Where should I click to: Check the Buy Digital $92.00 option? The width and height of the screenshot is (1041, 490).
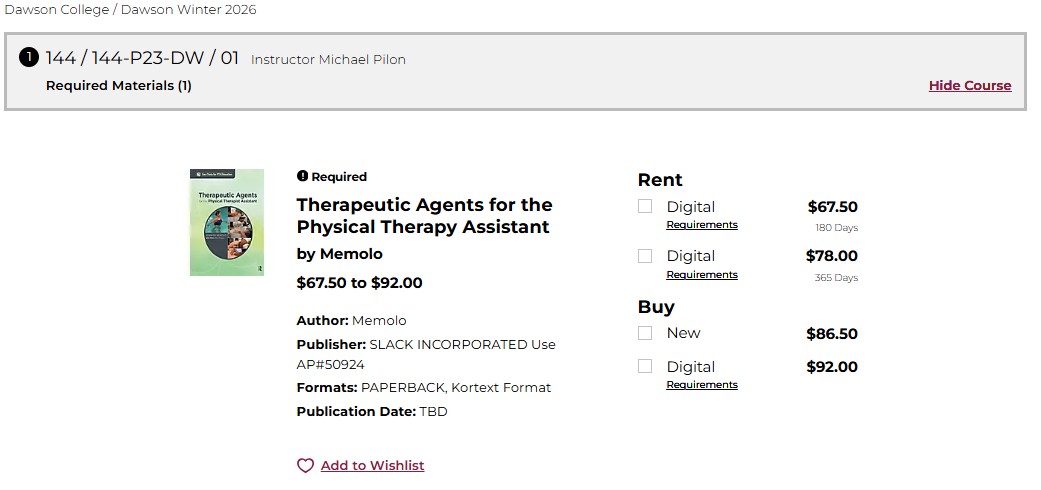[x=645, y=366]
